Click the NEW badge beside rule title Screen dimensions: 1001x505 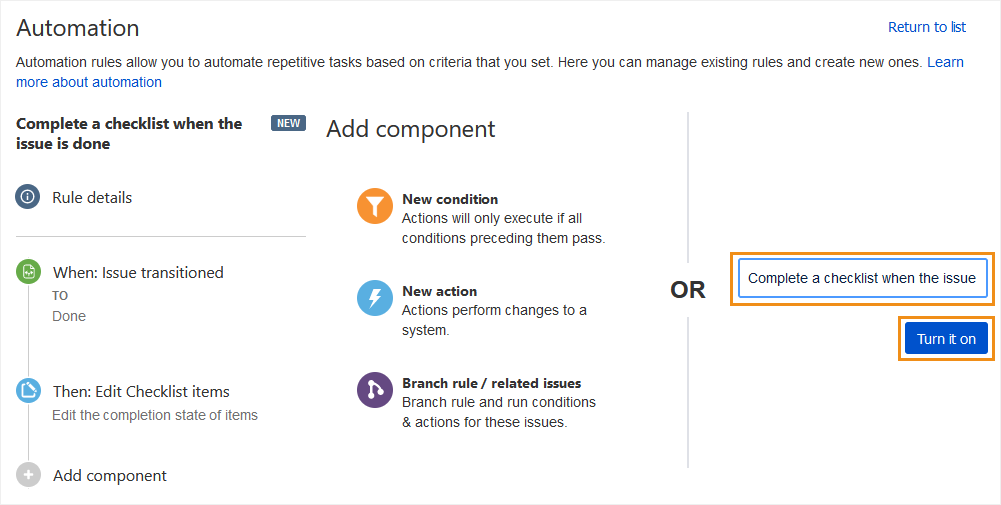click(288, 123)
